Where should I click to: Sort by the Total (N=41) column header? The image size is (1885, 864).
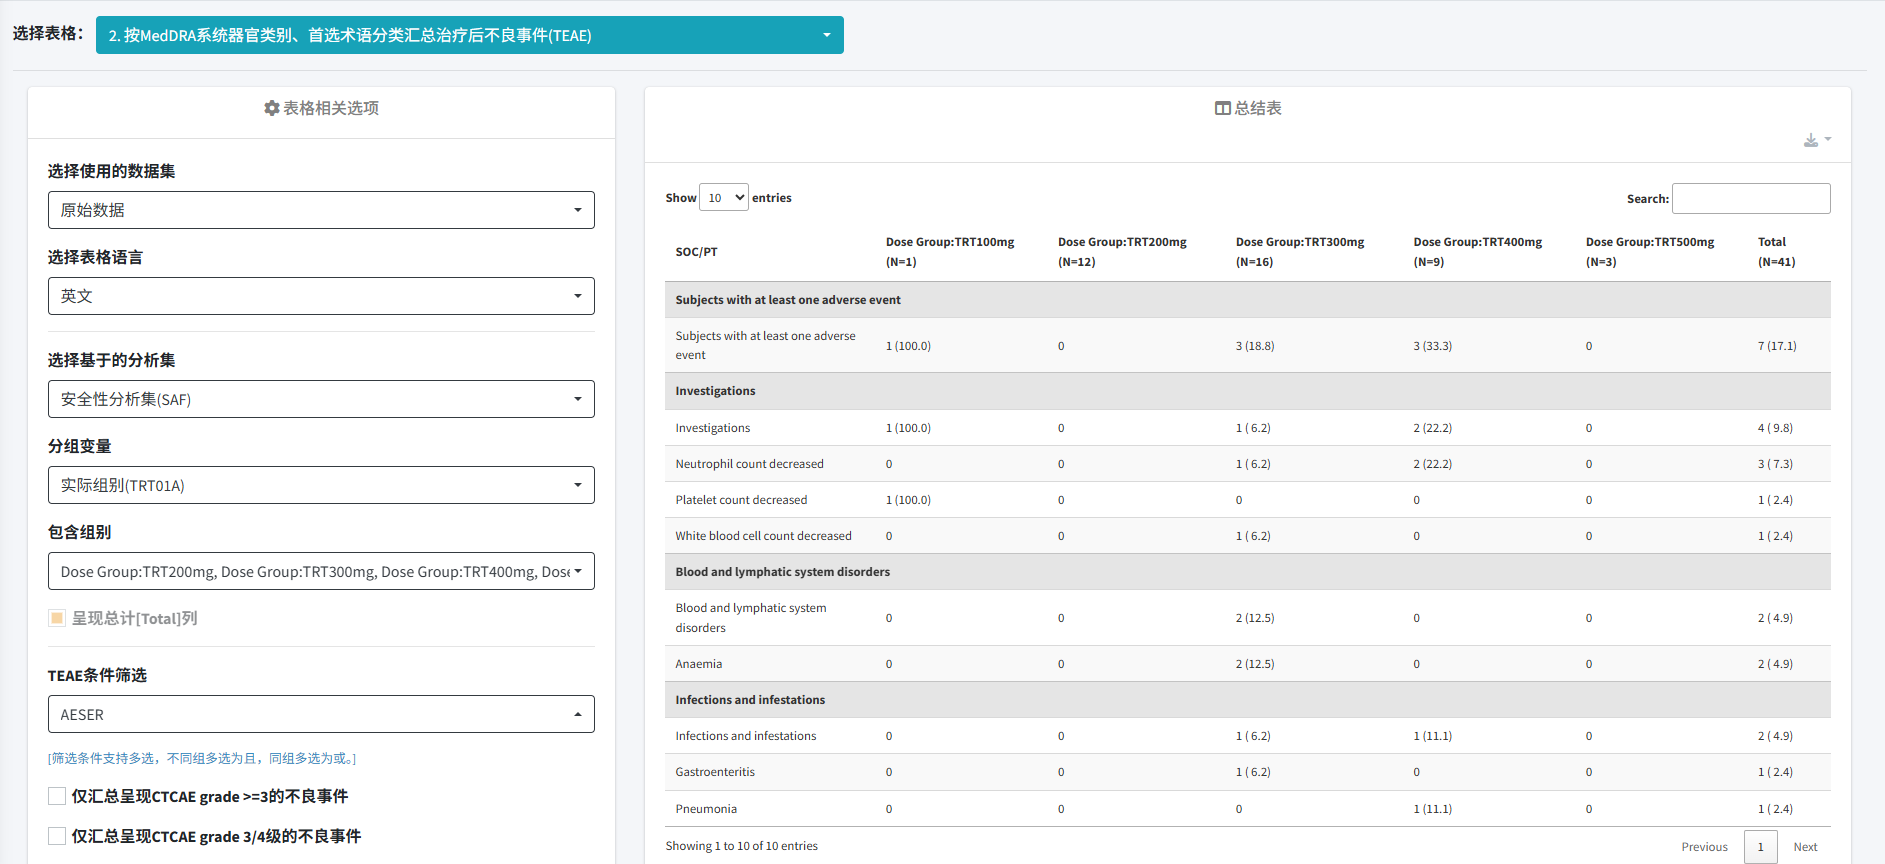(1776, 252)
